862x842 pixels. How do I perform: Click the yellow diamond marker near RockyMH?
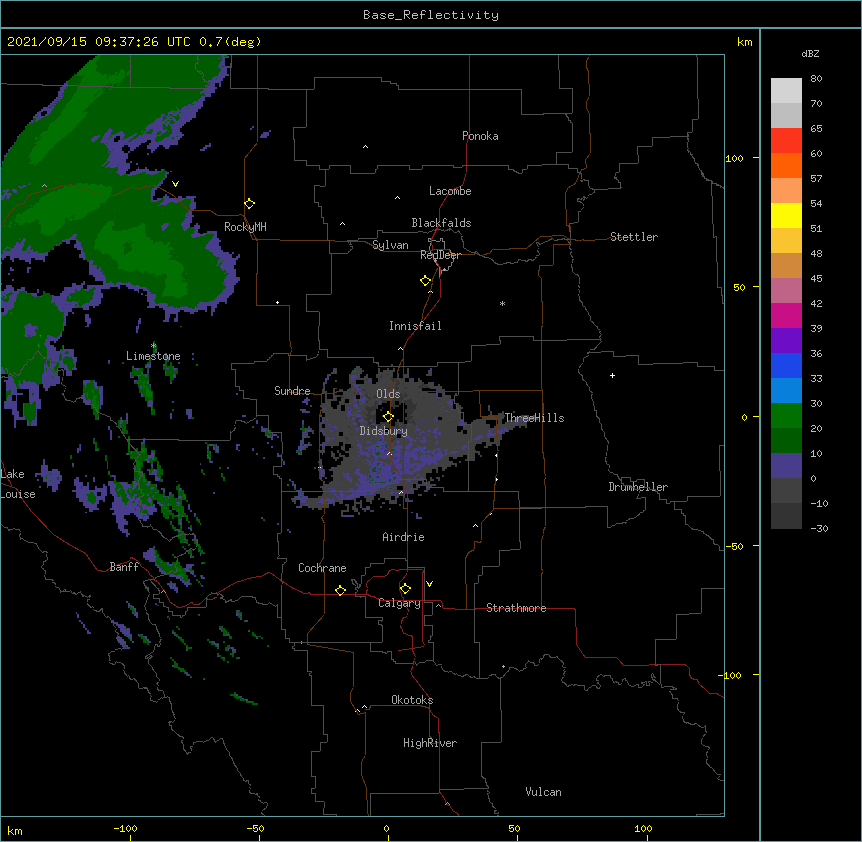[249, 204]
